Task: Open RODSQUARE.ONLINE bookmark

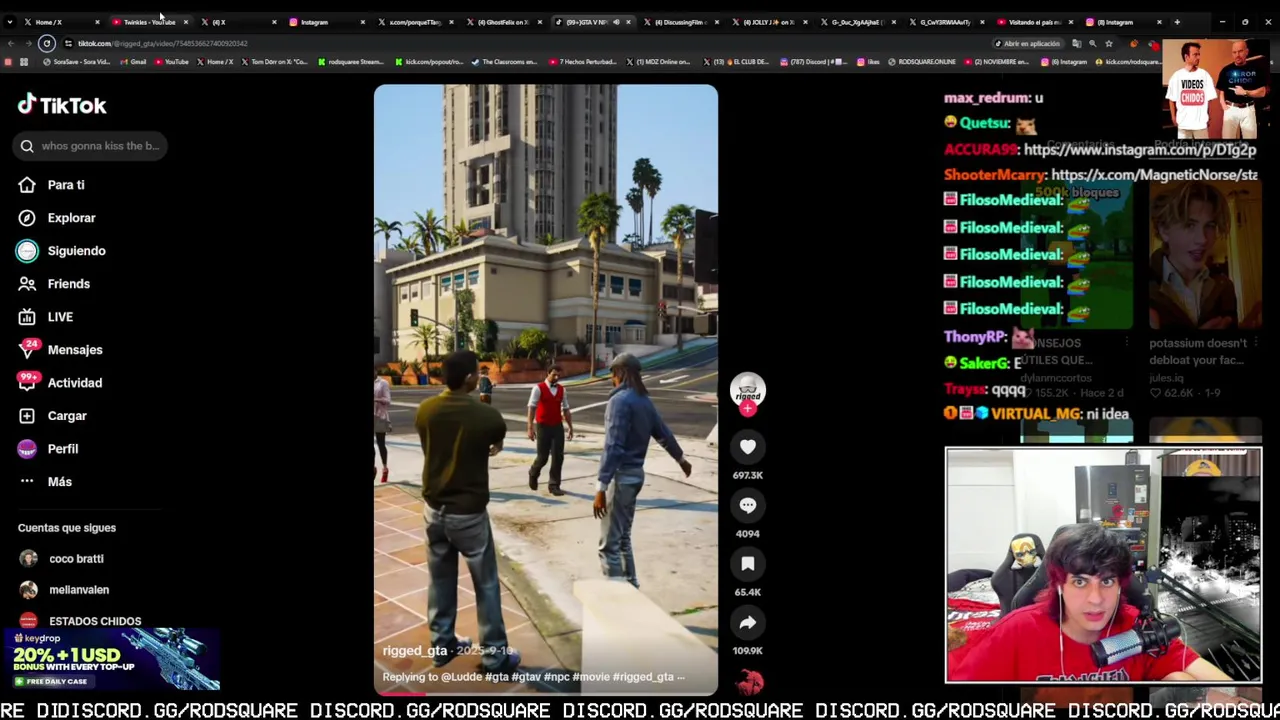Action: tap(921, 62)
